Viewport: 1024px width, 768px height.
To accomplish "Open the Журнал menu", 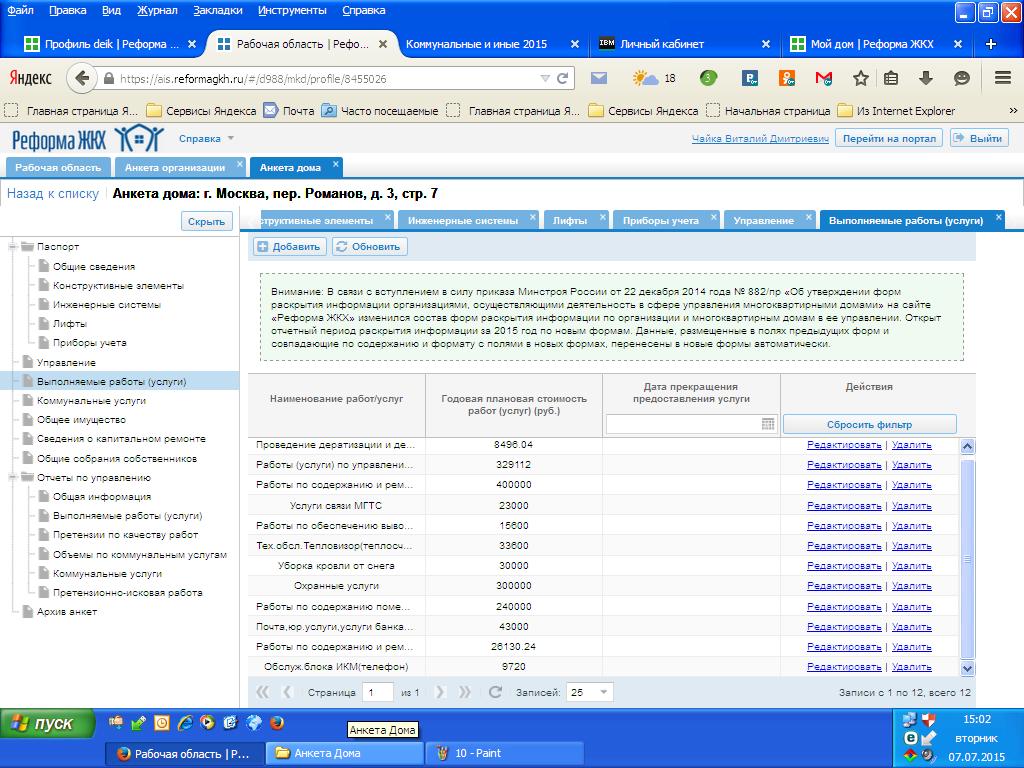I will tap(157, 10).
